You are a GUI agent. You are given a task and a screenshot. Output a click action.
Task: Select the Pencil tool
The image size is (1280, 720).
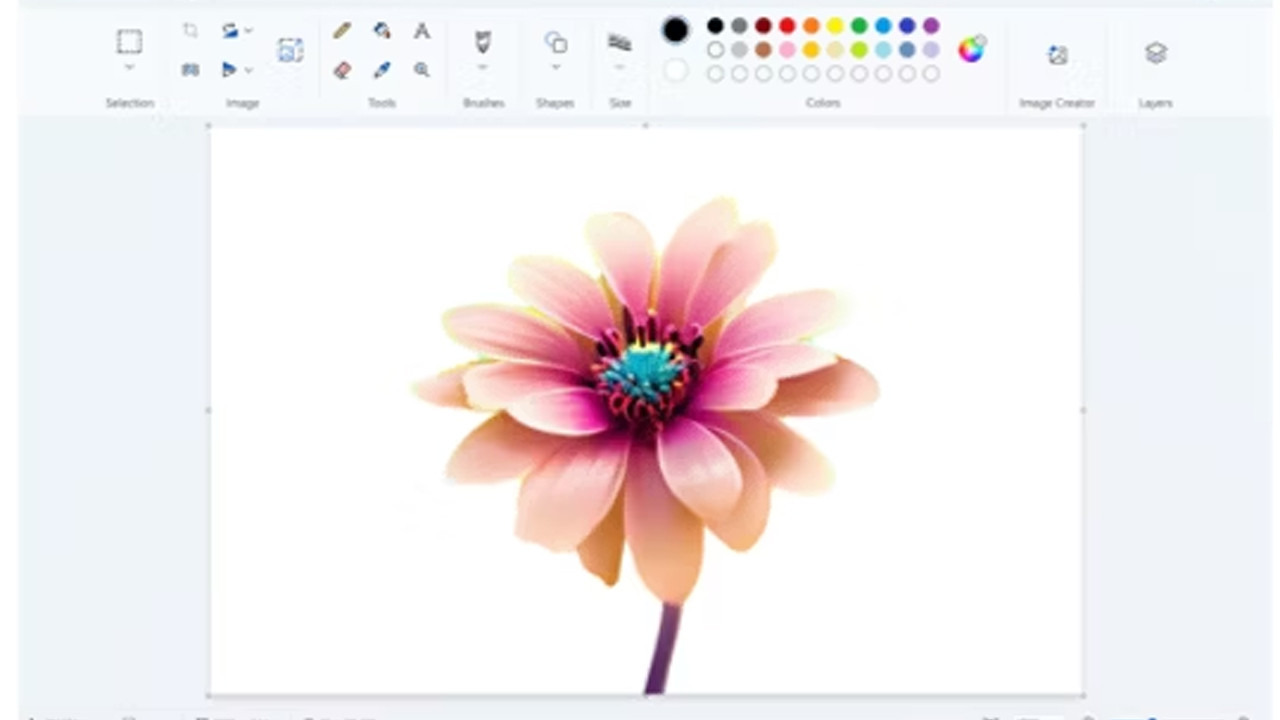tap(342, 31)
